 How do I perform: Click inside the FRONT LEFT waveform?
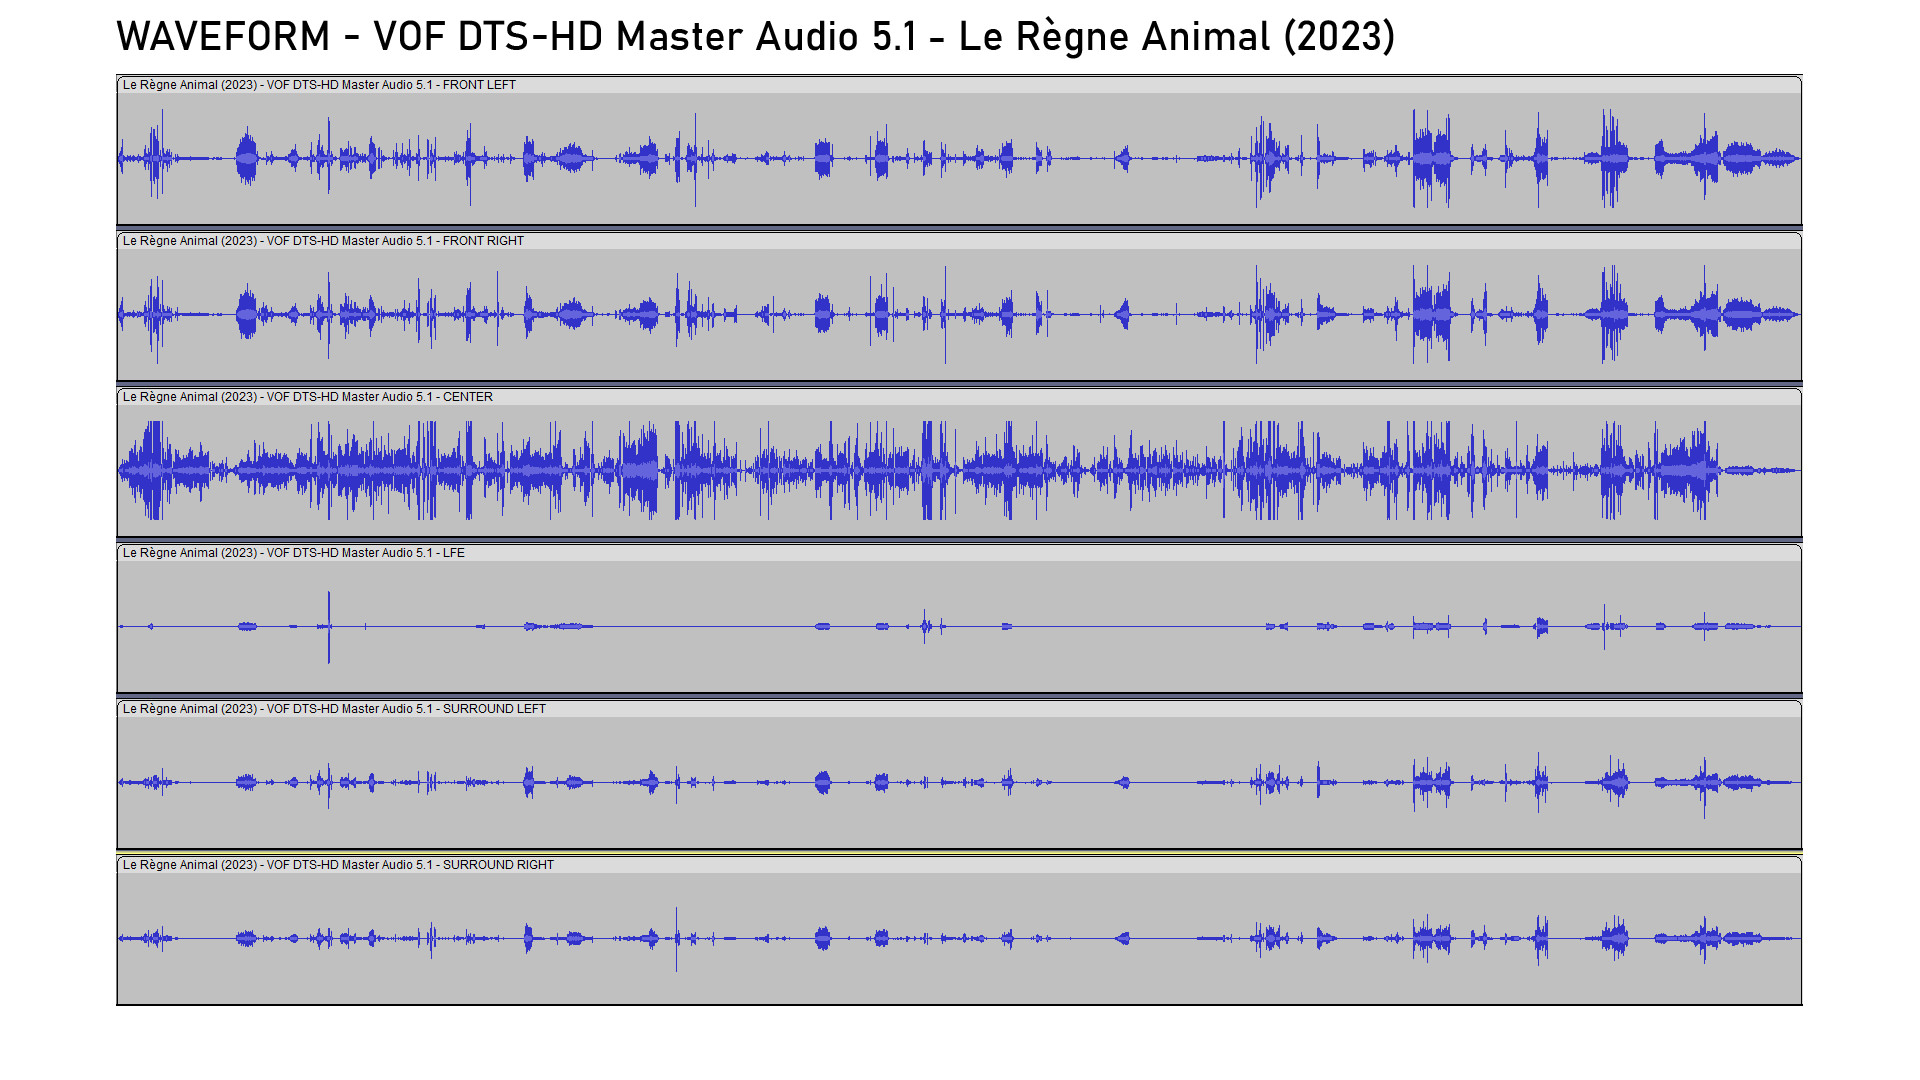[959, 158]
